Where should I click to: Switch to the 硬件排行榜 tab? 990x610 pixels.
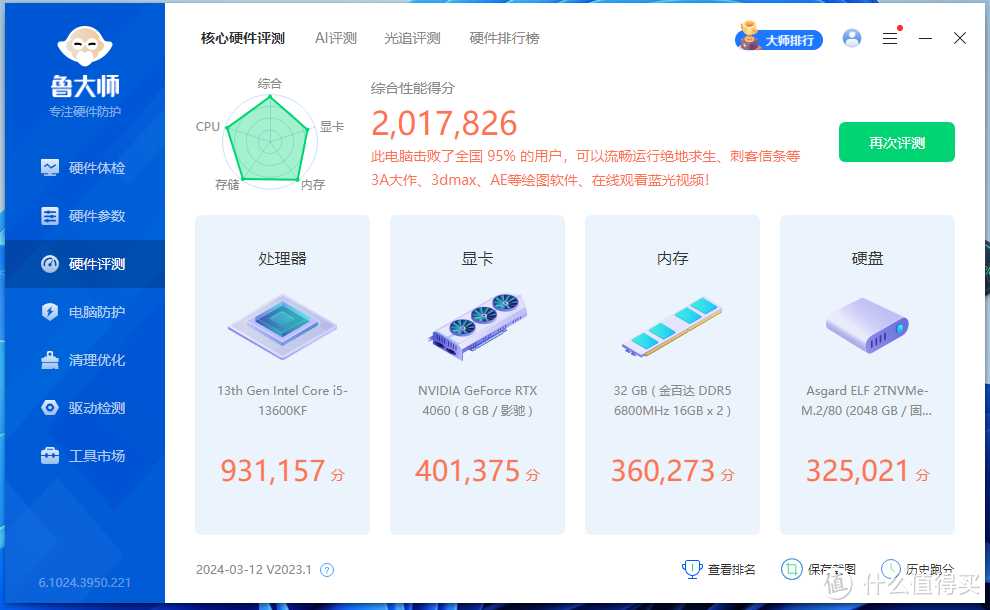tap(504, 39)
